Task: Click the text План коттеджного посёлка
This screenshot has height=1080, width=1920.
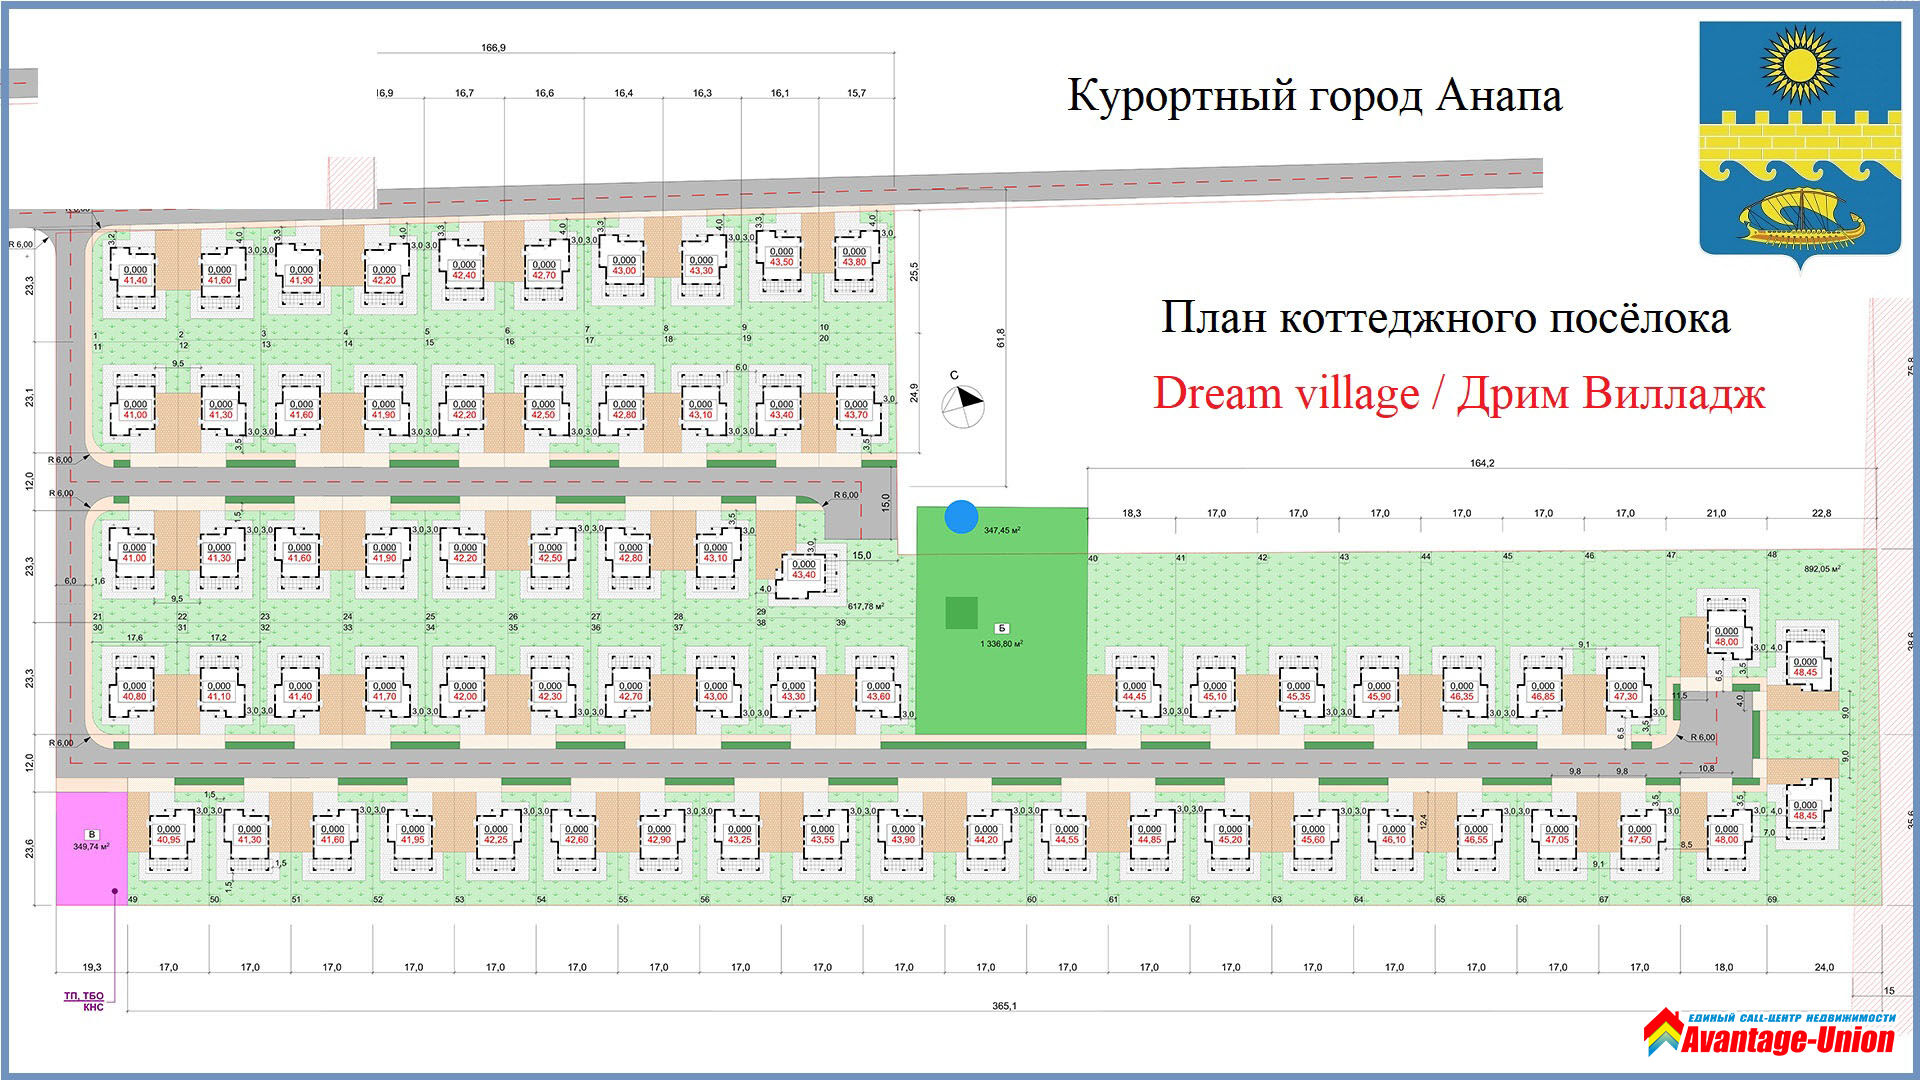Action: click(x=1445, y=318)
